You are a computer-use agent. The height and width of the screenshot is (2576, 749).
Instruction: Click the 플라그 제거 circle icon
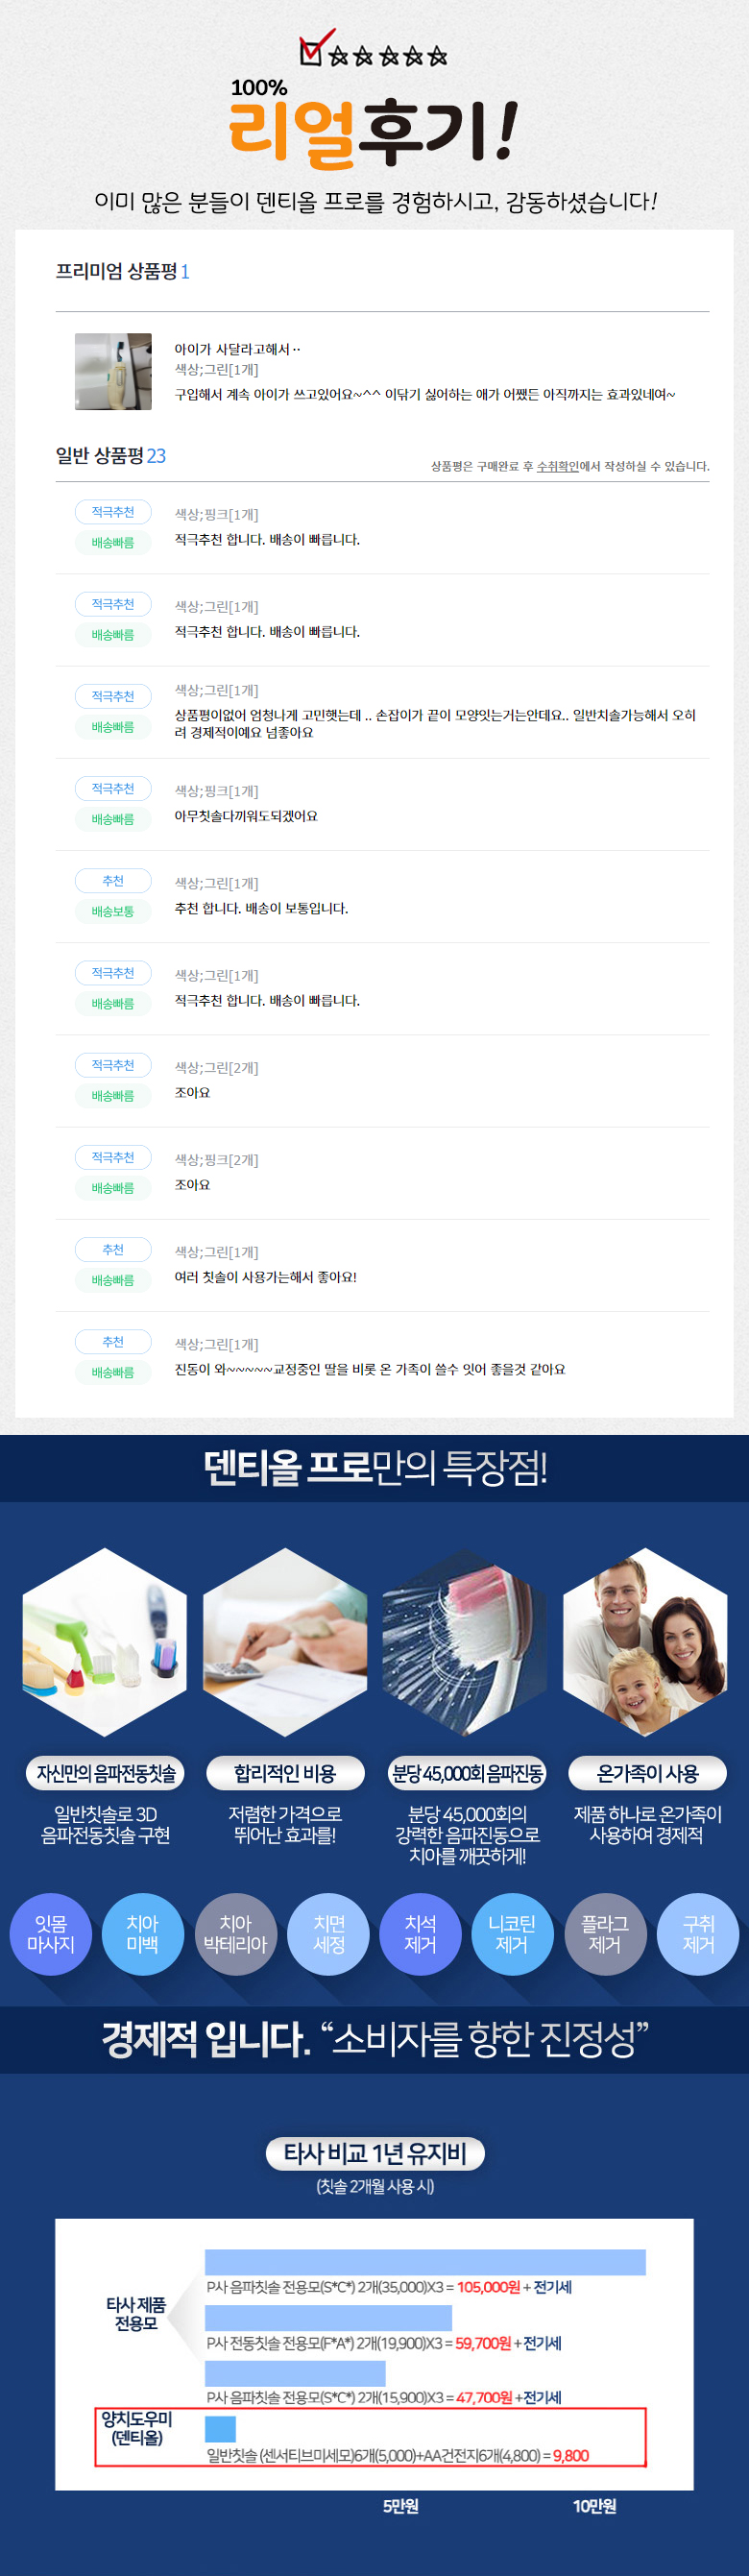(x=605, y=1933)
